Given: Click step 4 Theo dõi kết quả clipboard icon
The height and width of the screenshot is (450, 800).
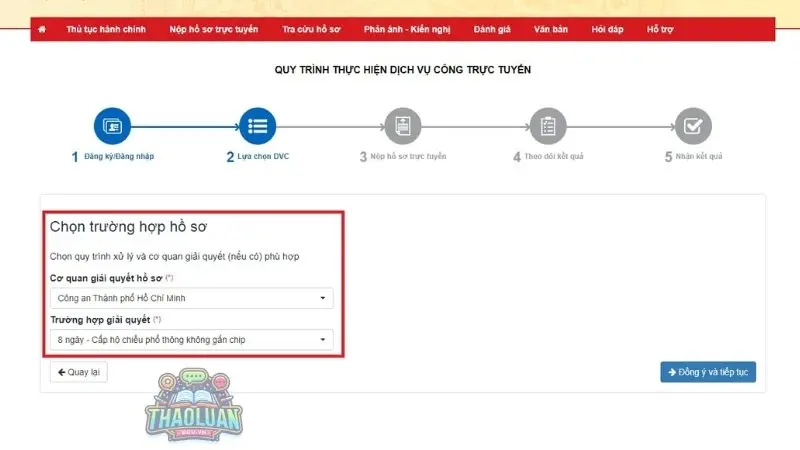Looking at the screenshot, I should point(548,126).
